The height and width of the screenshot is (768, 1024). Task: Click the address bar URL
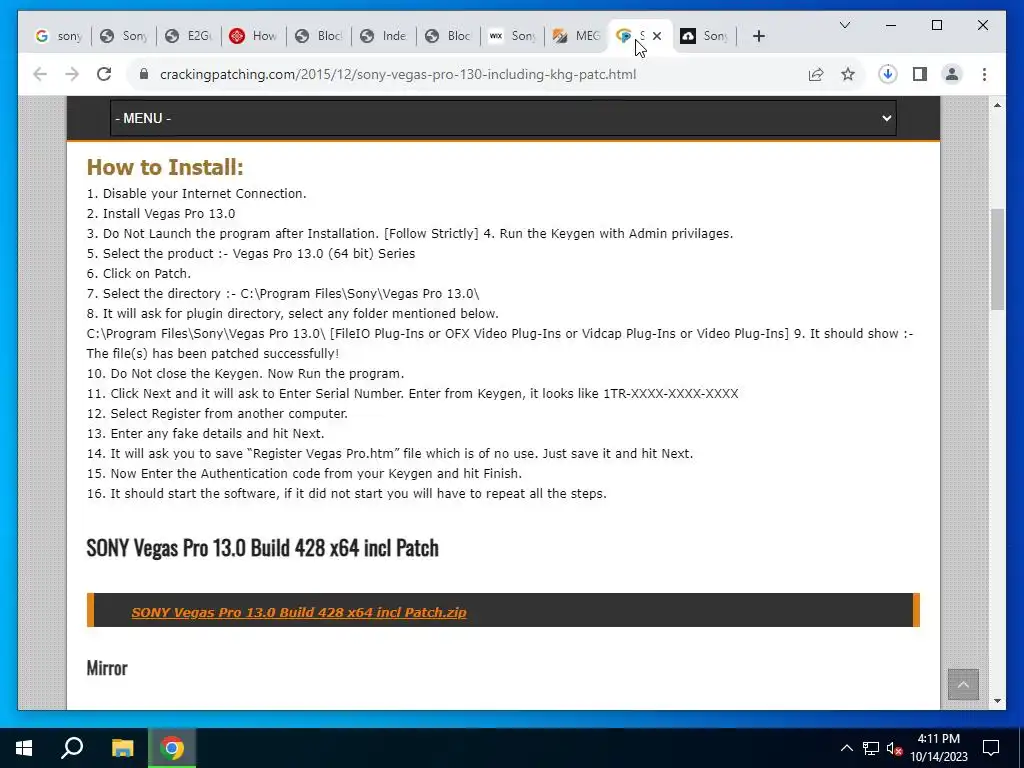398,74
